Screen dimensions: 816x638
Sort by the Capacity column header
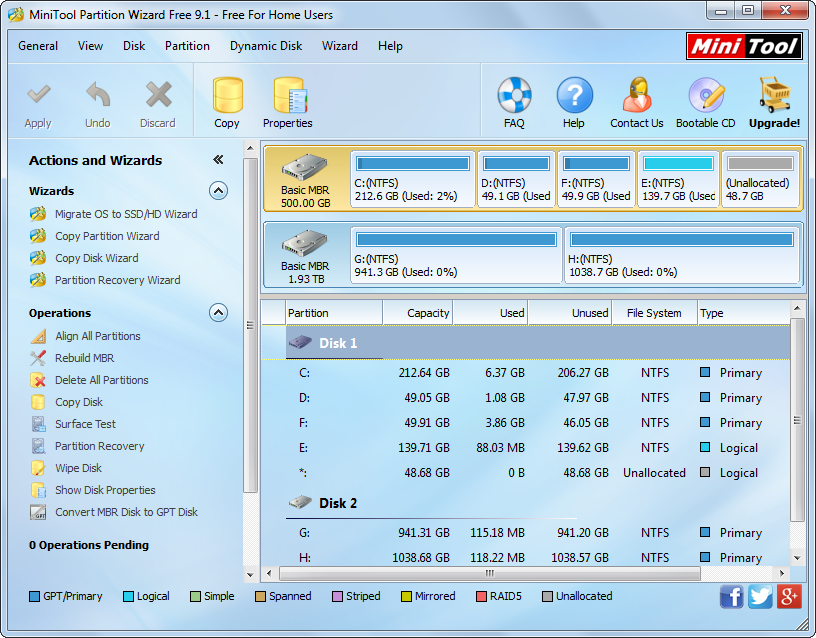pos(418,313)
